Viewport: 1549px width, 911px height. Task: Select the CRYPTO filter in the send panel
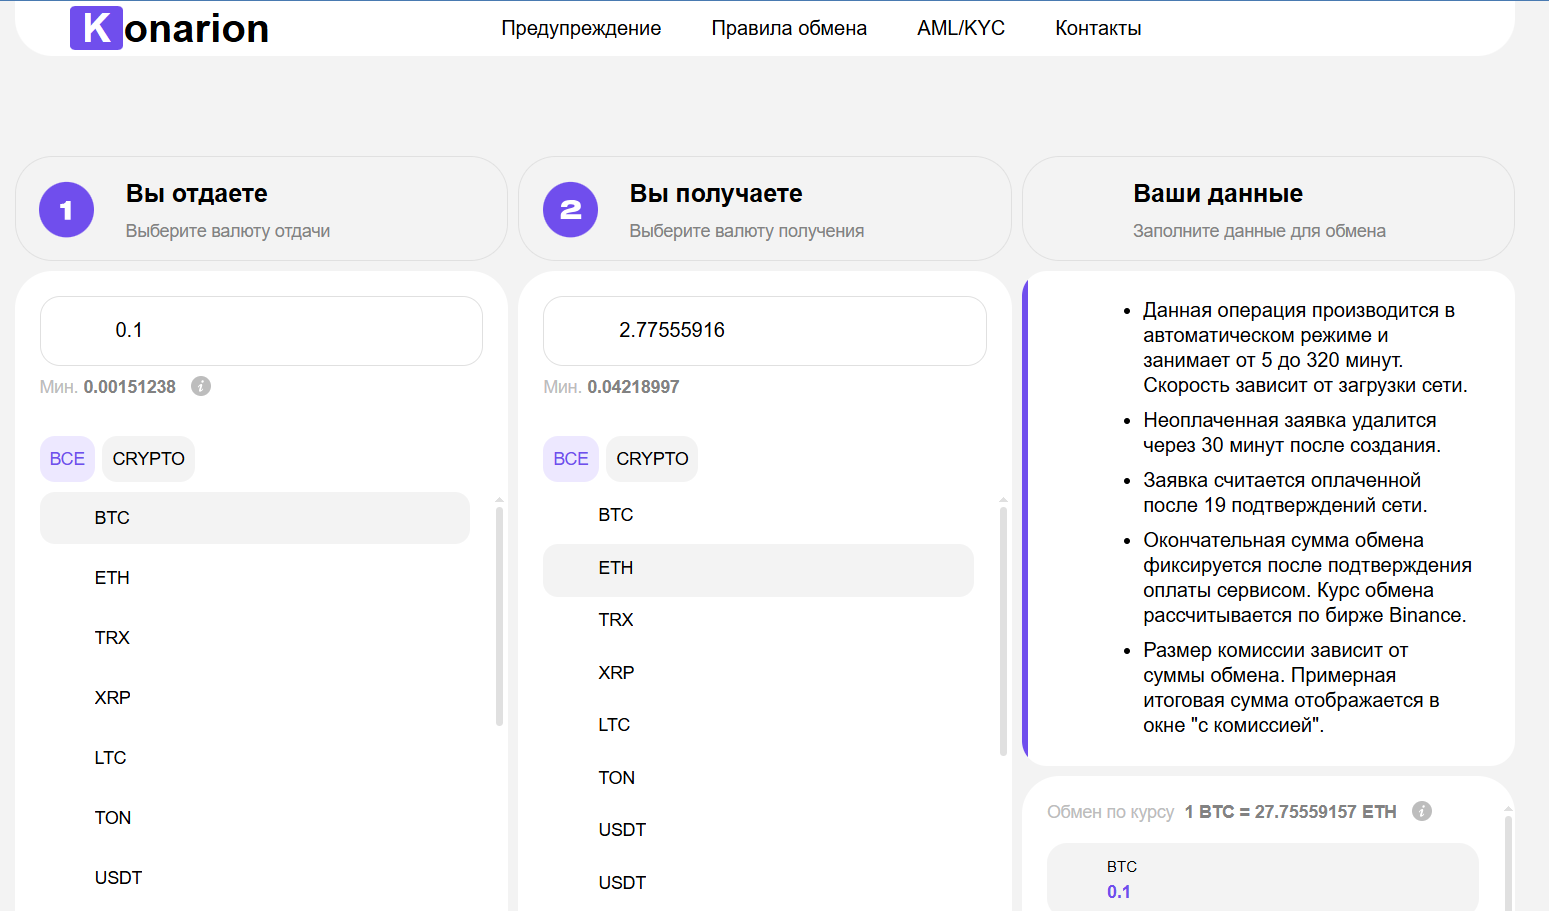148,458
